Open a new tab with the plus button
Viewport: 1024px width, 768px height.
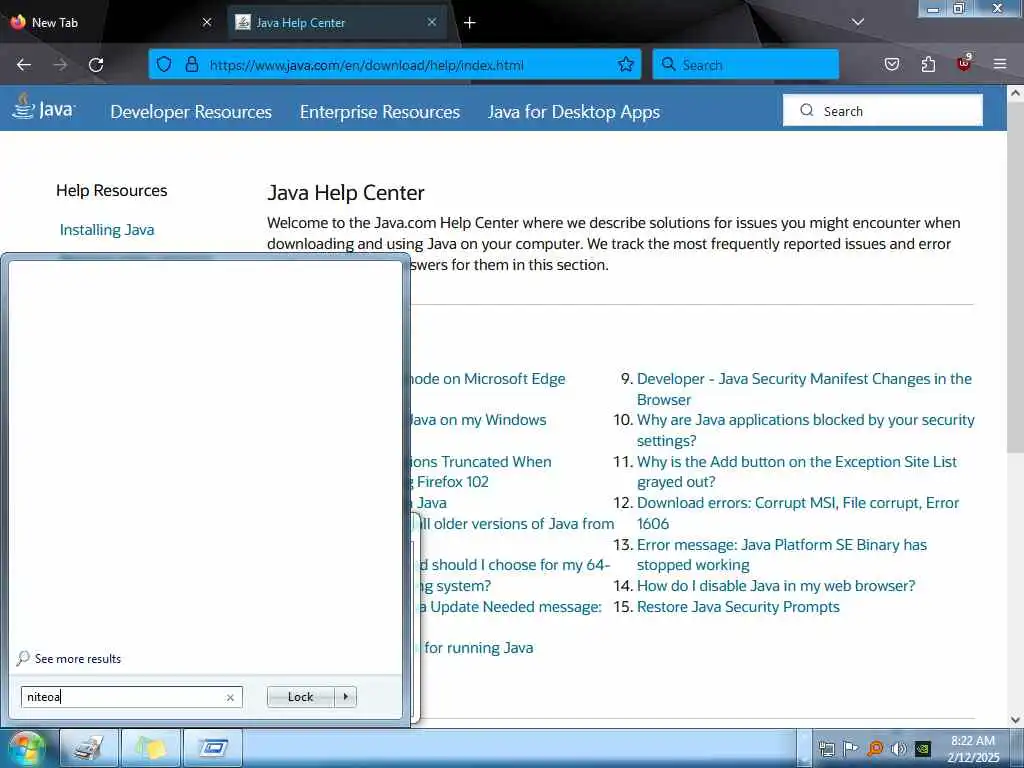[470, 23]
